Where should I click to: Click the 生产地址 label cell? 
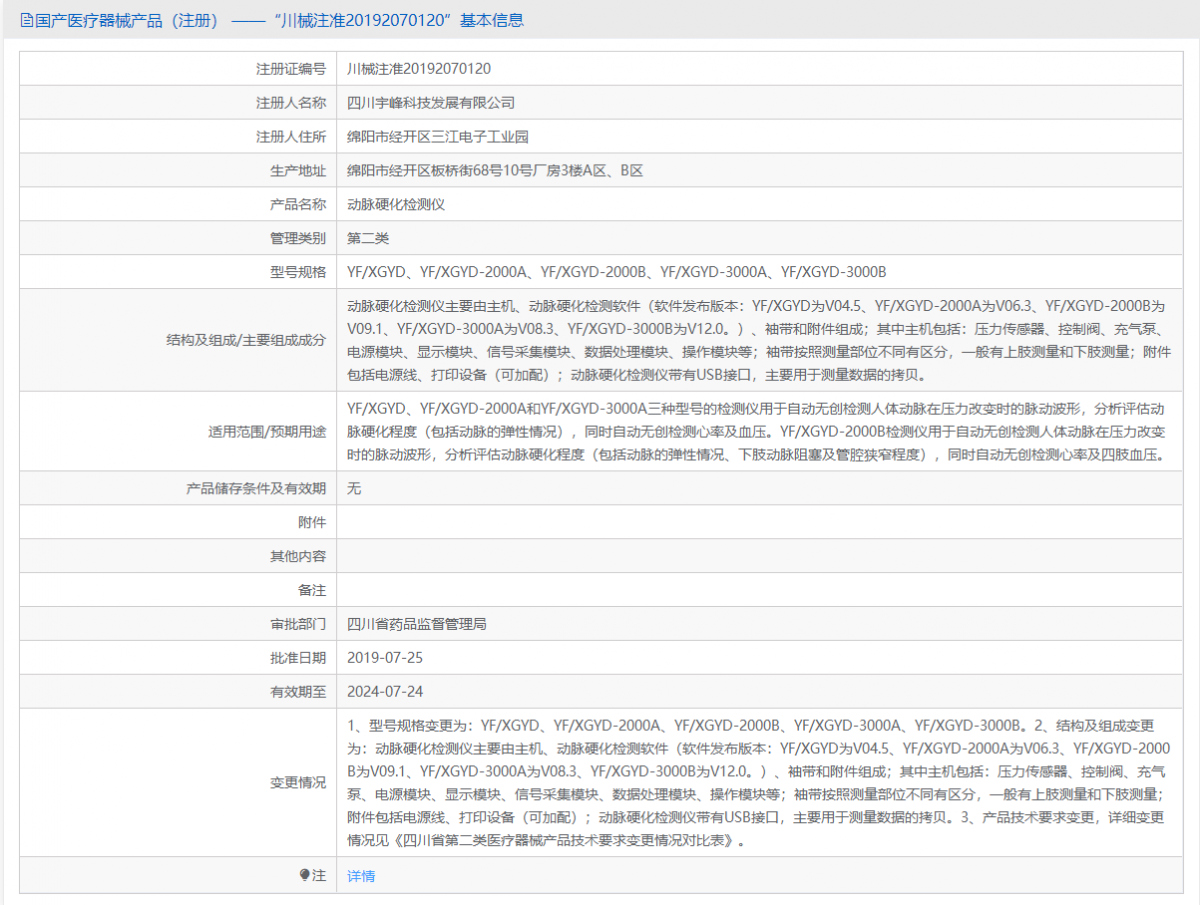(x=178, y=171)
